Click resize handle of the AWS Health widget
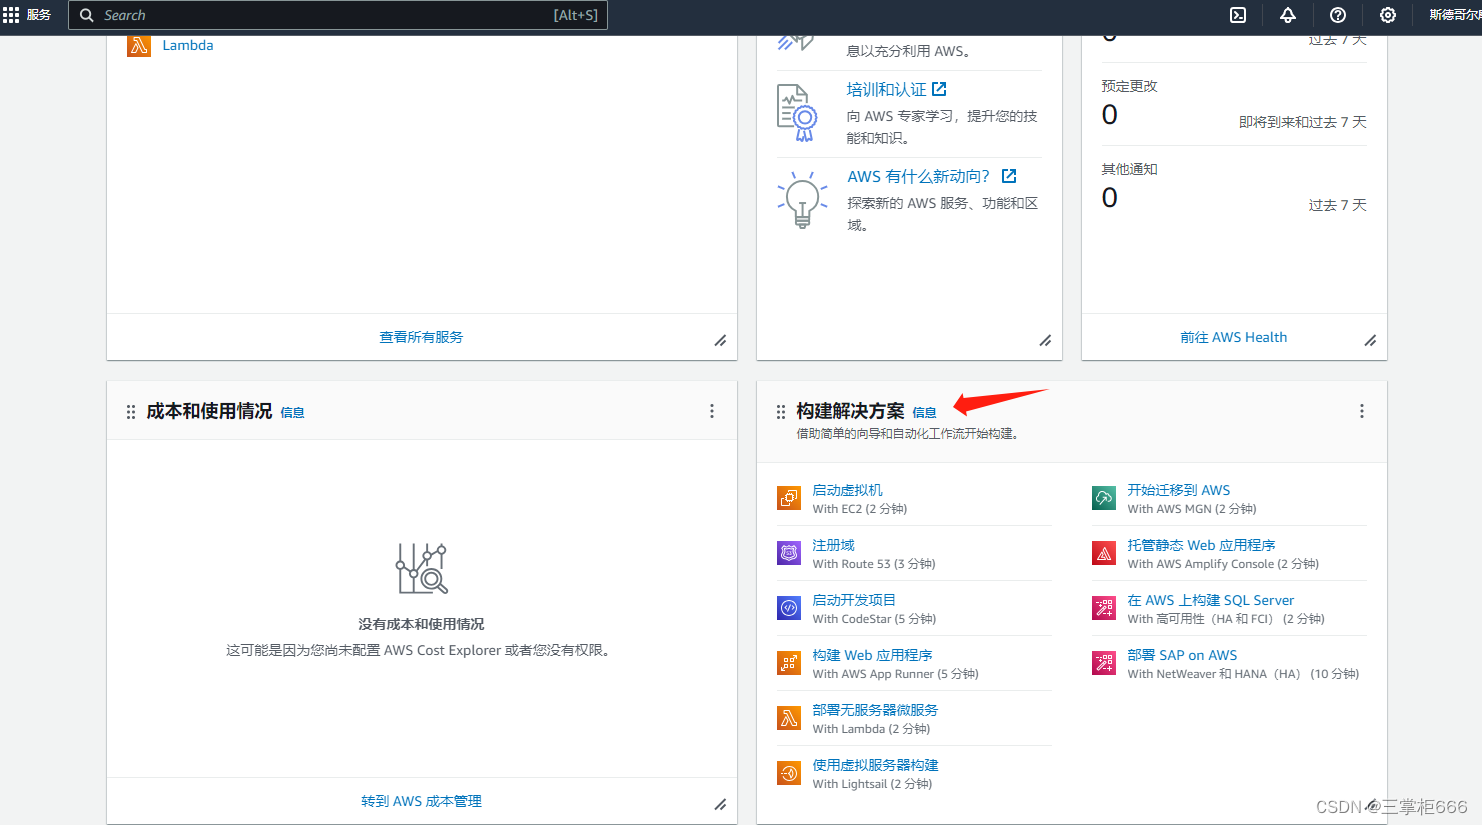Image resolution: width=1482 pixels, height=825 pixels. pyautogui.click(x=1370, y=341)
